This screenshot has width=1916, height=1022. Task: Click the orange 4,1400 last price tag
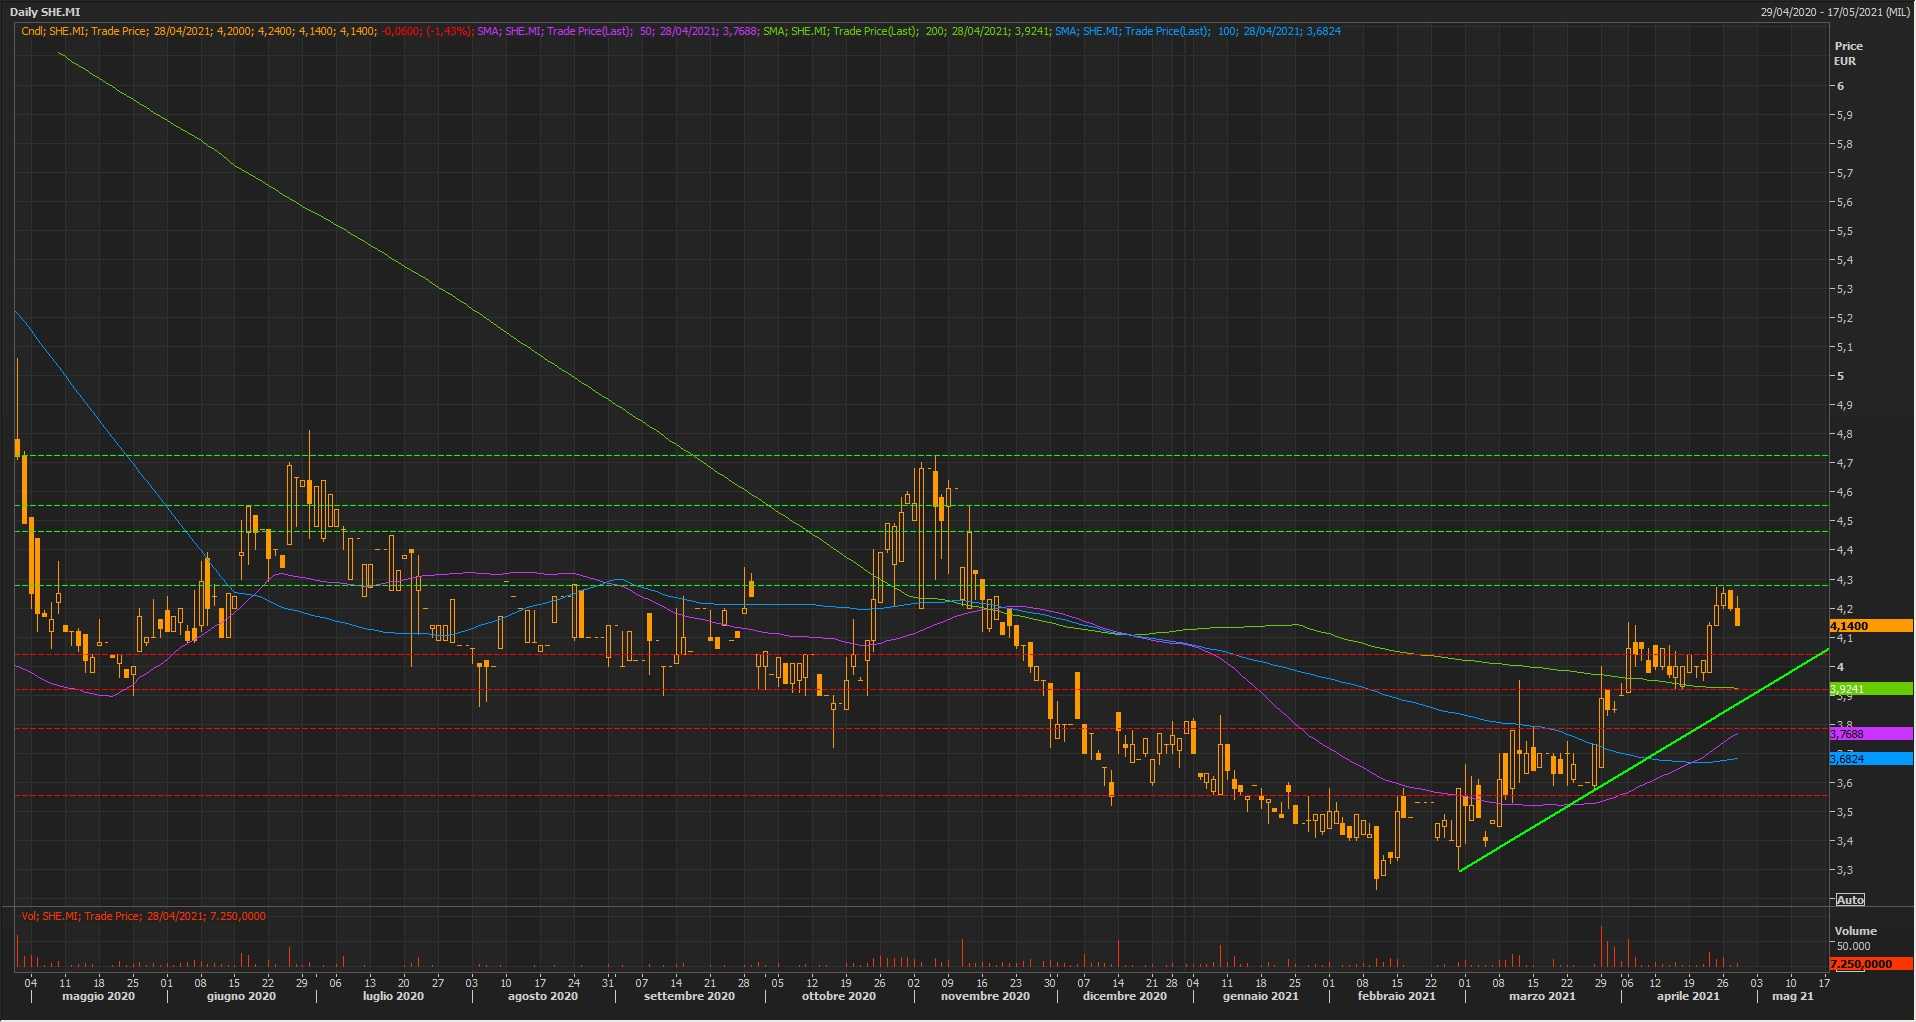[x=1869, y=626]
